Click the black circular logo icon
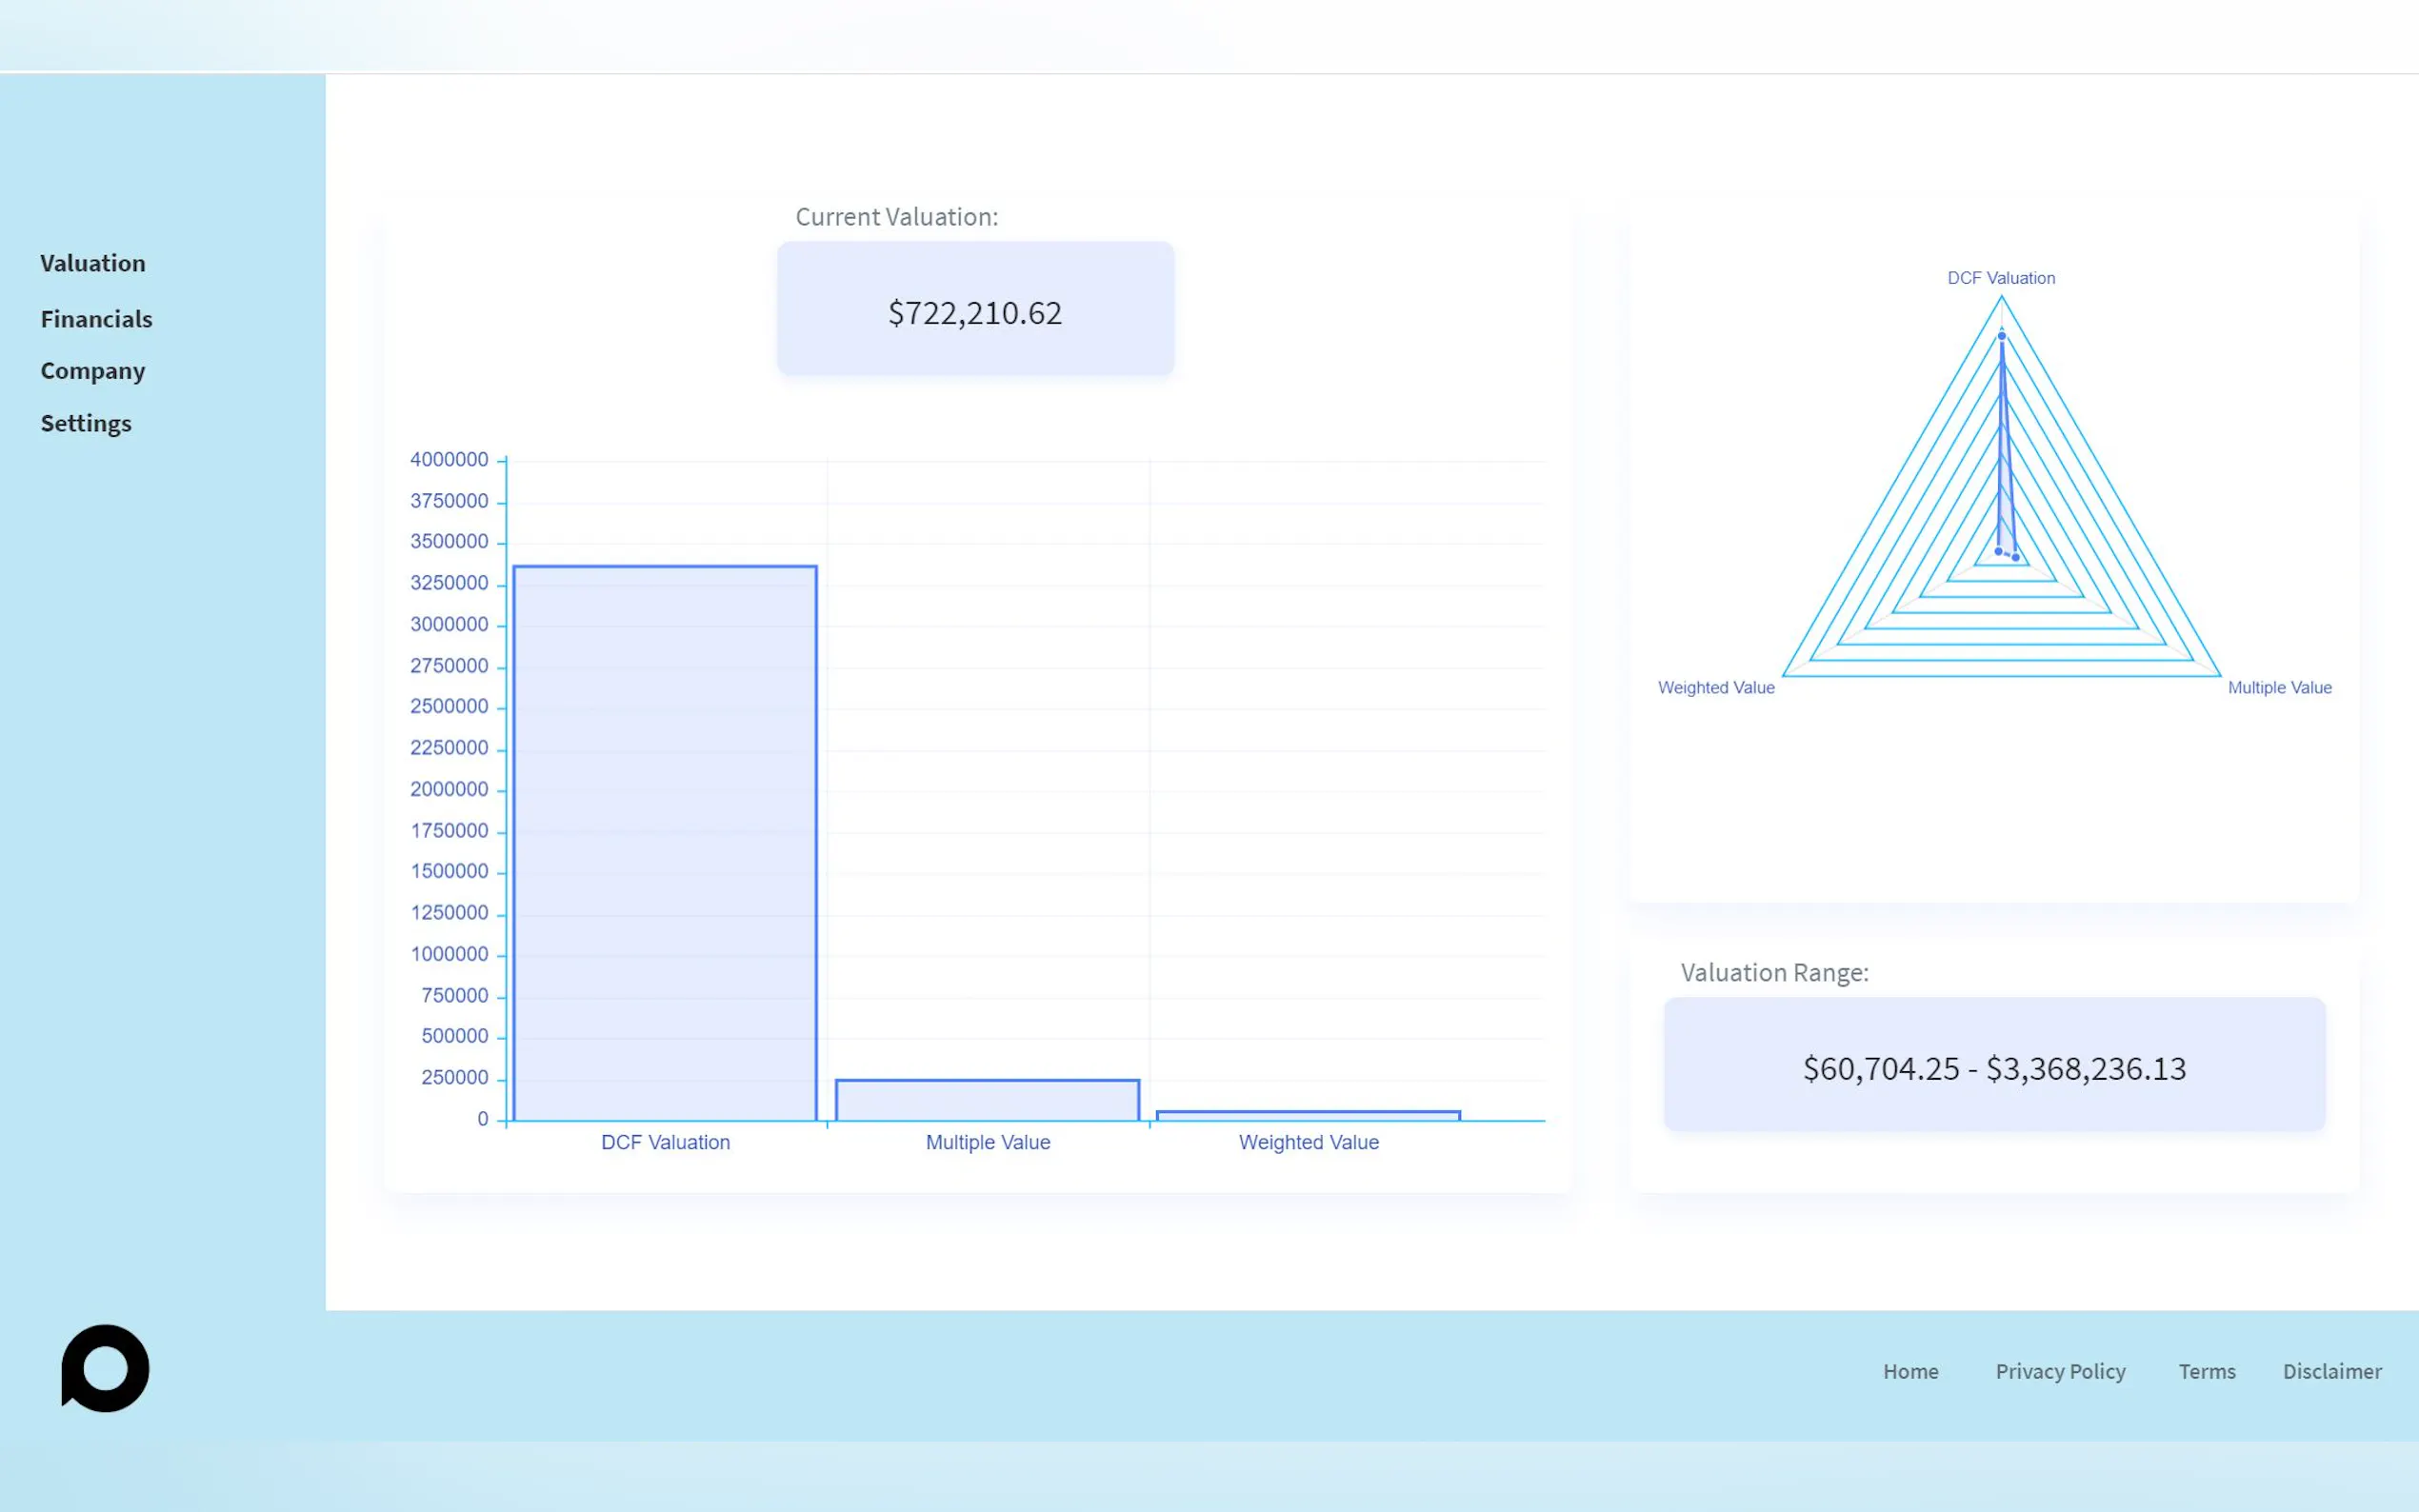 [105, 1368]
